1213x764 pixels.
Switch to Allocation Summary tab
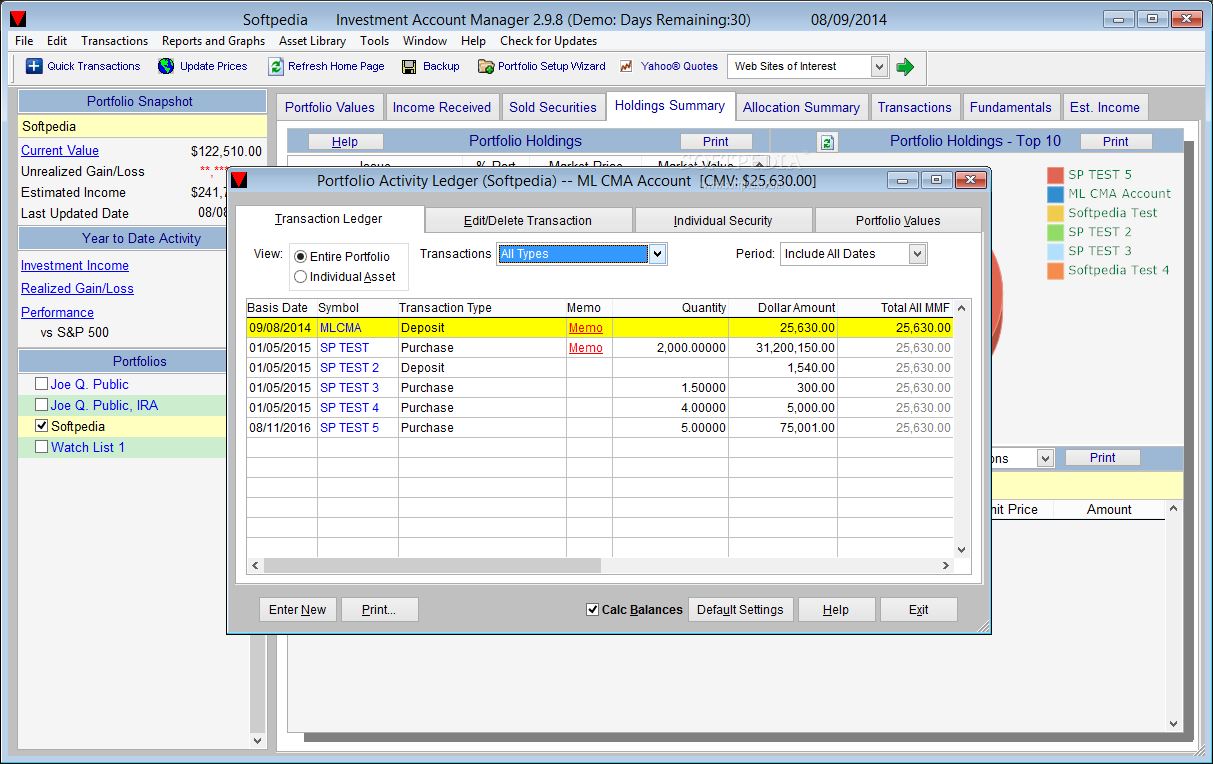point(801,107)
